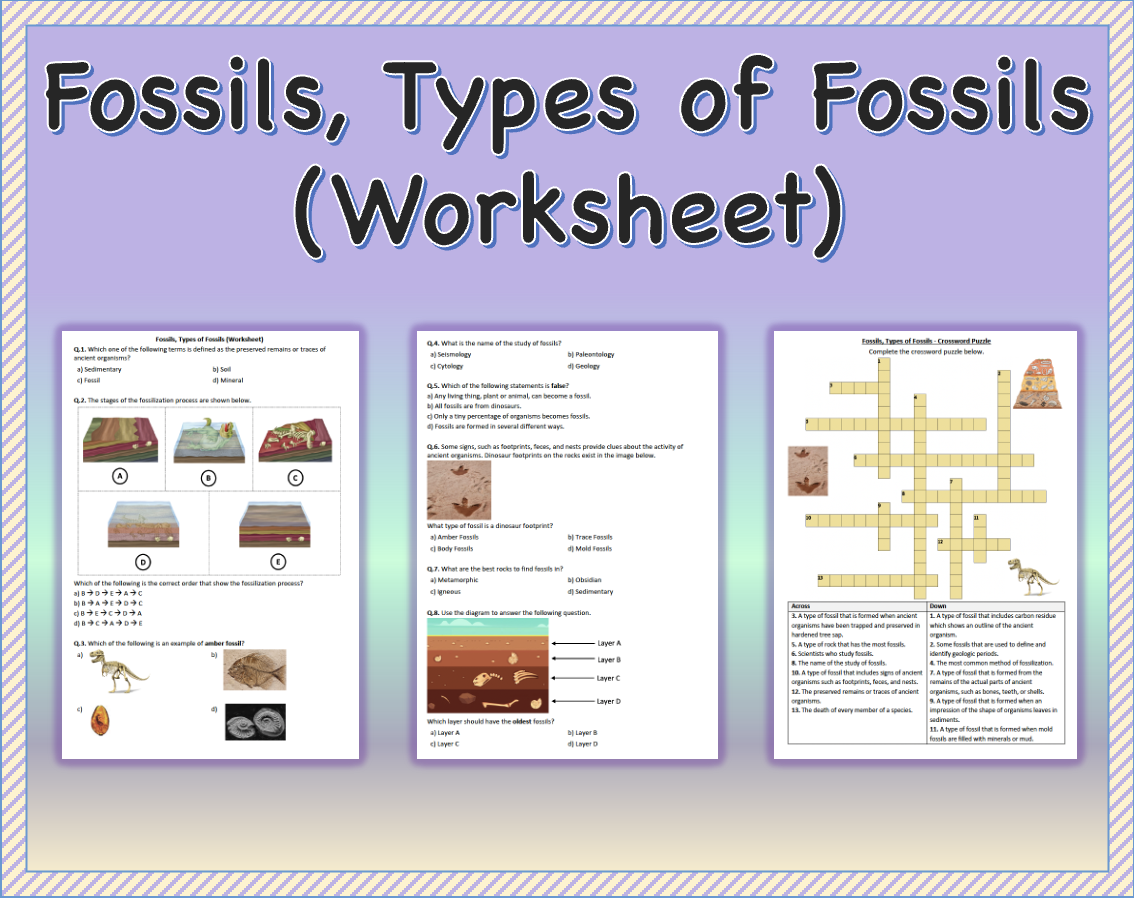Click the ammonite fossil photo in Q.3 option d

tap(258, 722)
